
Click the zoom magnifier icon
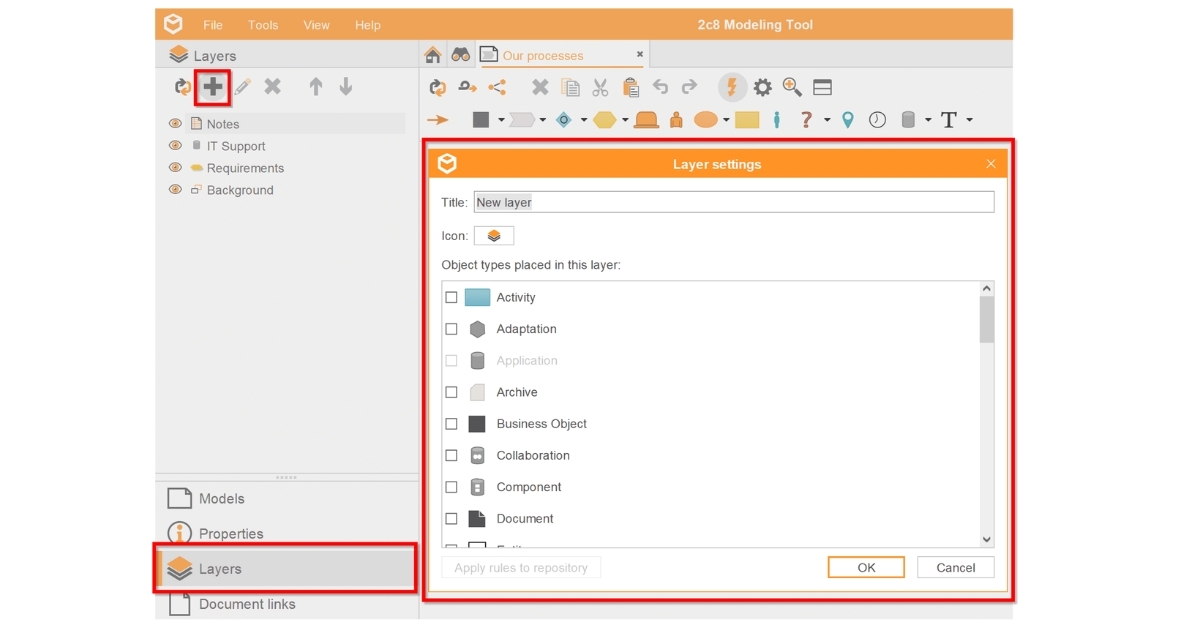792,87
